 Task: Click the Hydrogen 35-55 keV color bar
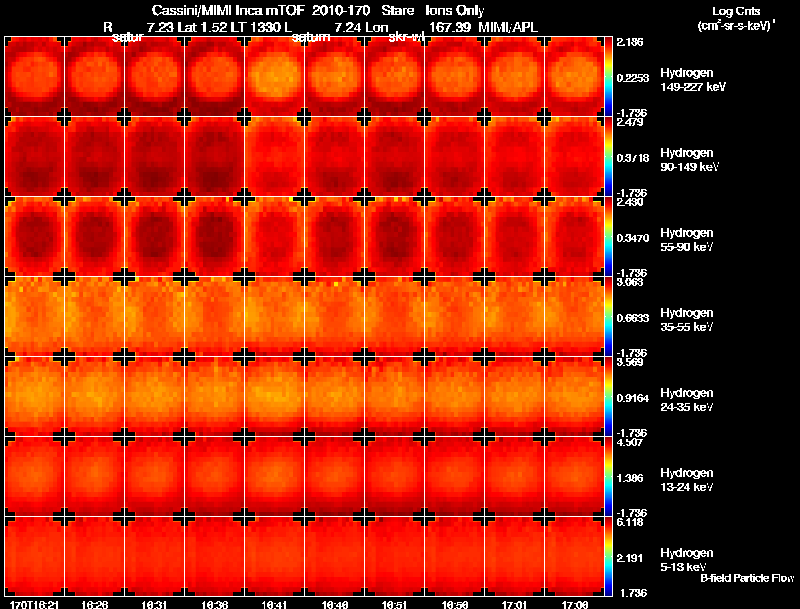click(608, 317)
